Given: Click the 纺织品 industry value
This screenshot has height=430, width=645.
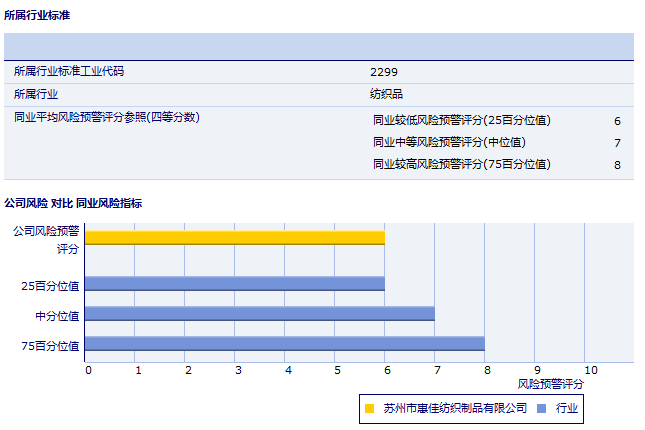Looking at the screenshot, I should click(x=386, y=94).
